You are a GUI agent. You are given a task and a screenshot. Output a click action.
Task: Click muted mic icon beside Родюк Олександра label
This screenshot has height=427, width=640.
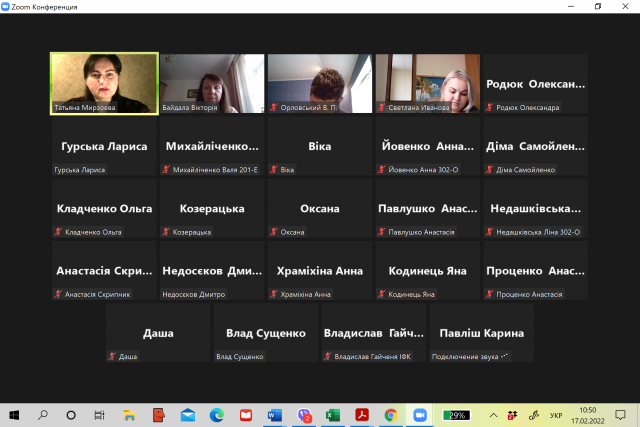tap(489, 107)
